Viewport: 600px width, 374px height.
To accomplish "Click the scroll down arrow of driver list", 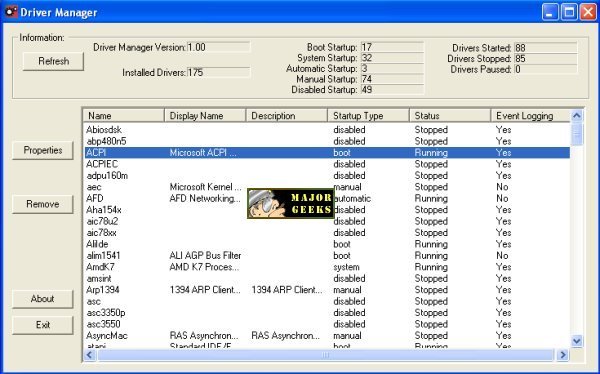I will pyautogui.click(x=577, y=340).
